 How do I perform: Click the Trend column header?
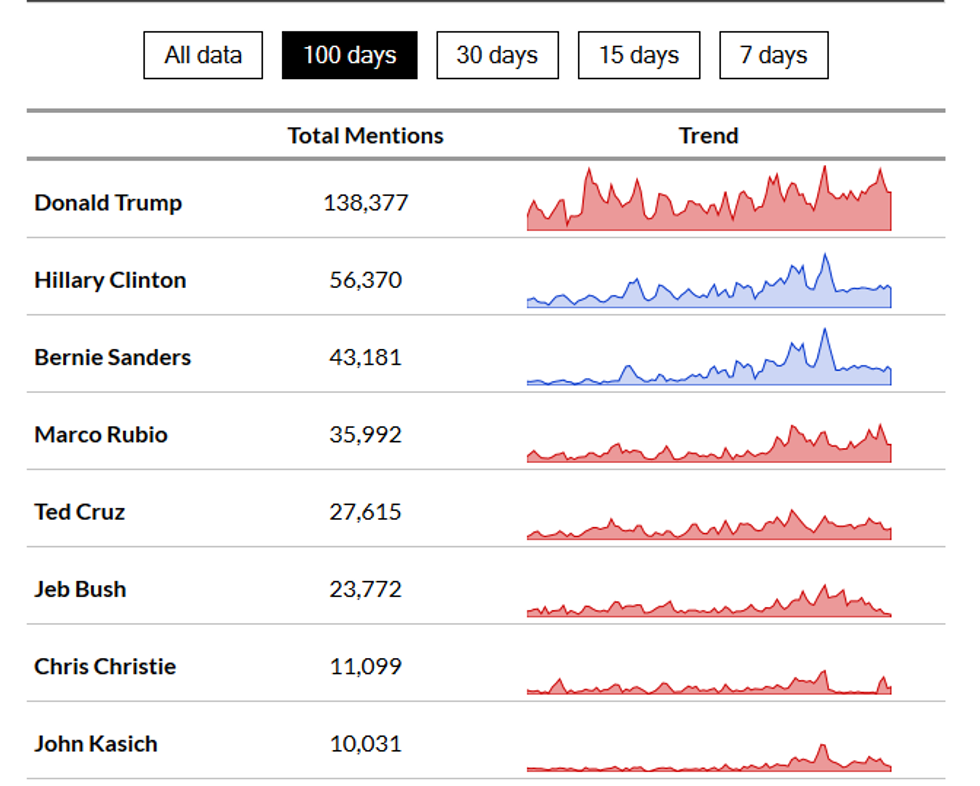pos(708,136)
